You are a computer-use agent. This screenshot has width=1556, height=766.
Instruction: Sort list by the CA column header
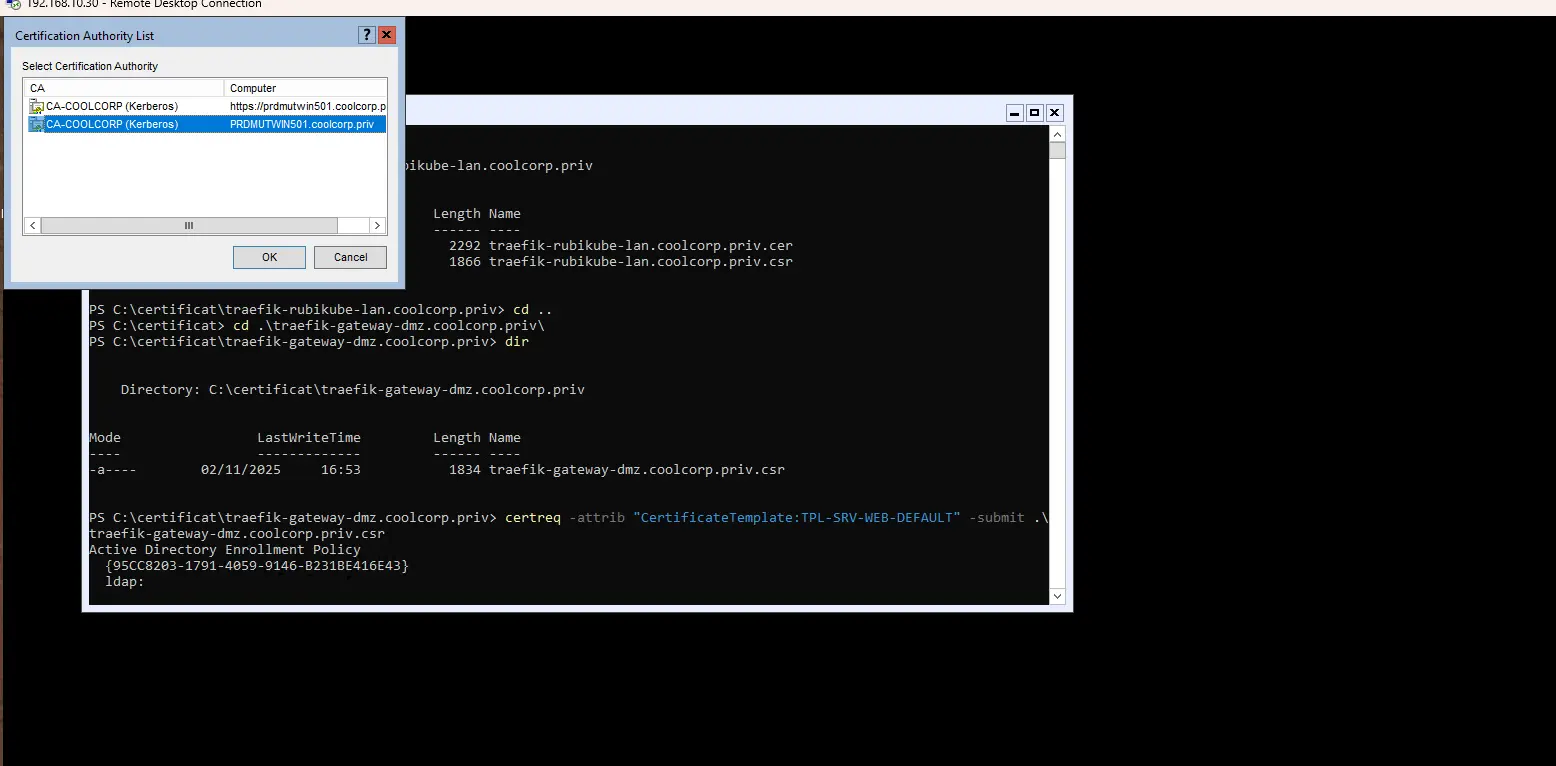(x=124, y=88)
